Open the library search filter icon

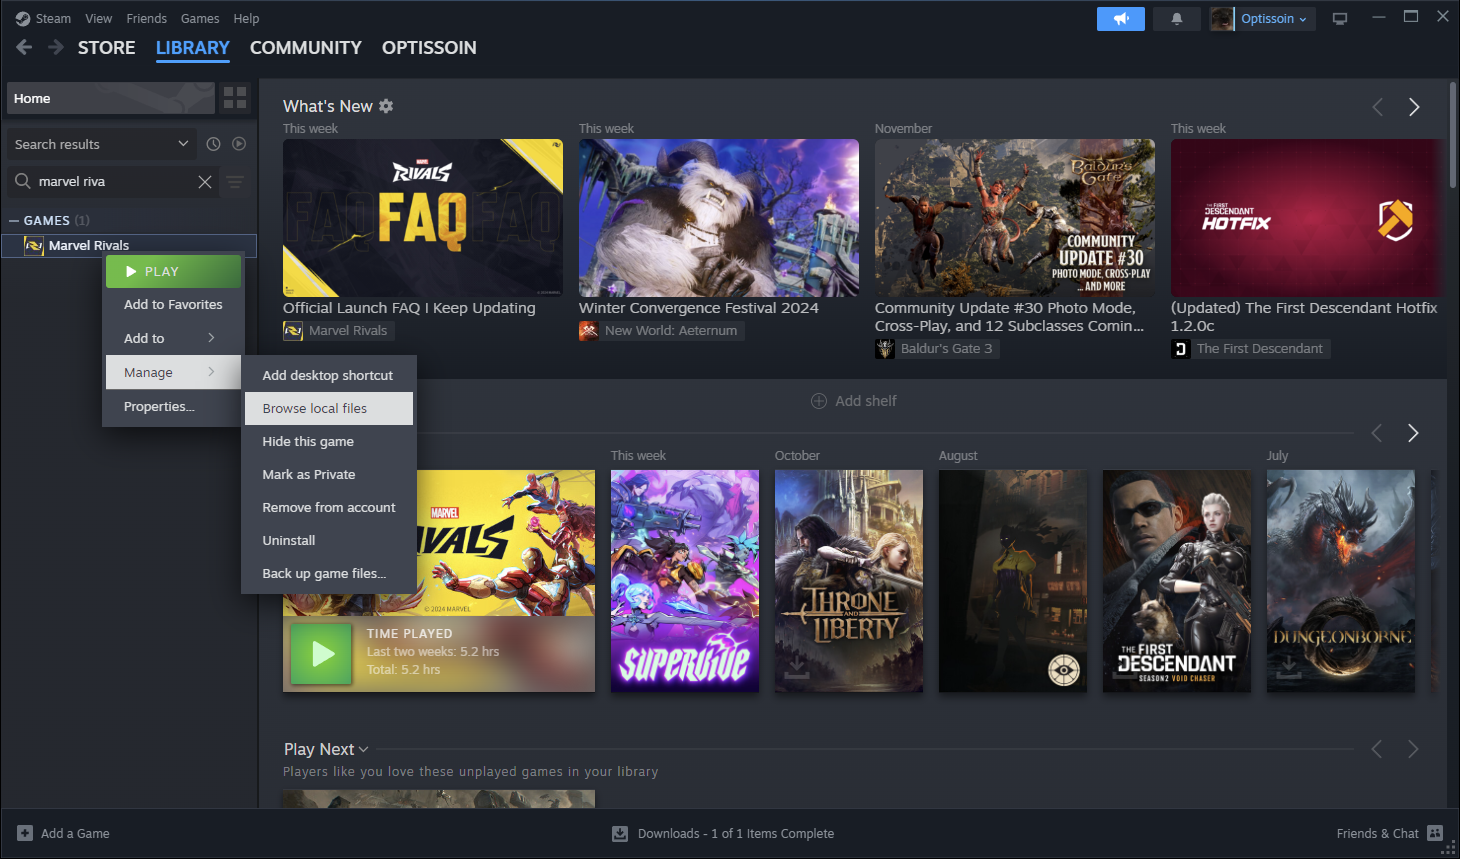coord(236,182)
